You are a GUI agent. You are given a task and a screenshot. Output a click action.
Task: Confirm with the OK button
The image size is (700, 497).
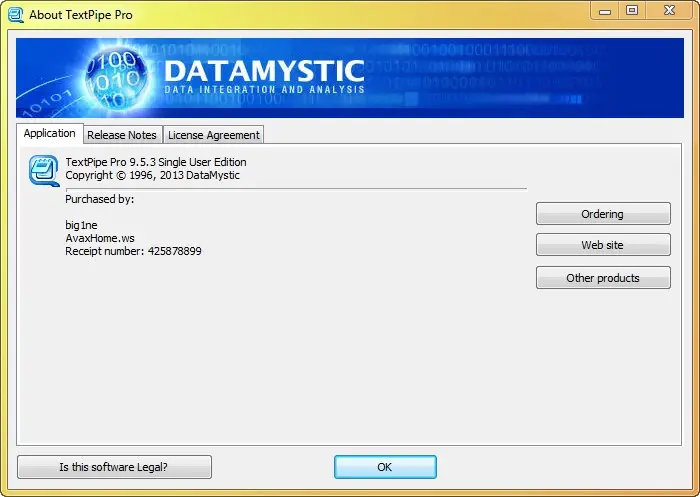385,467
